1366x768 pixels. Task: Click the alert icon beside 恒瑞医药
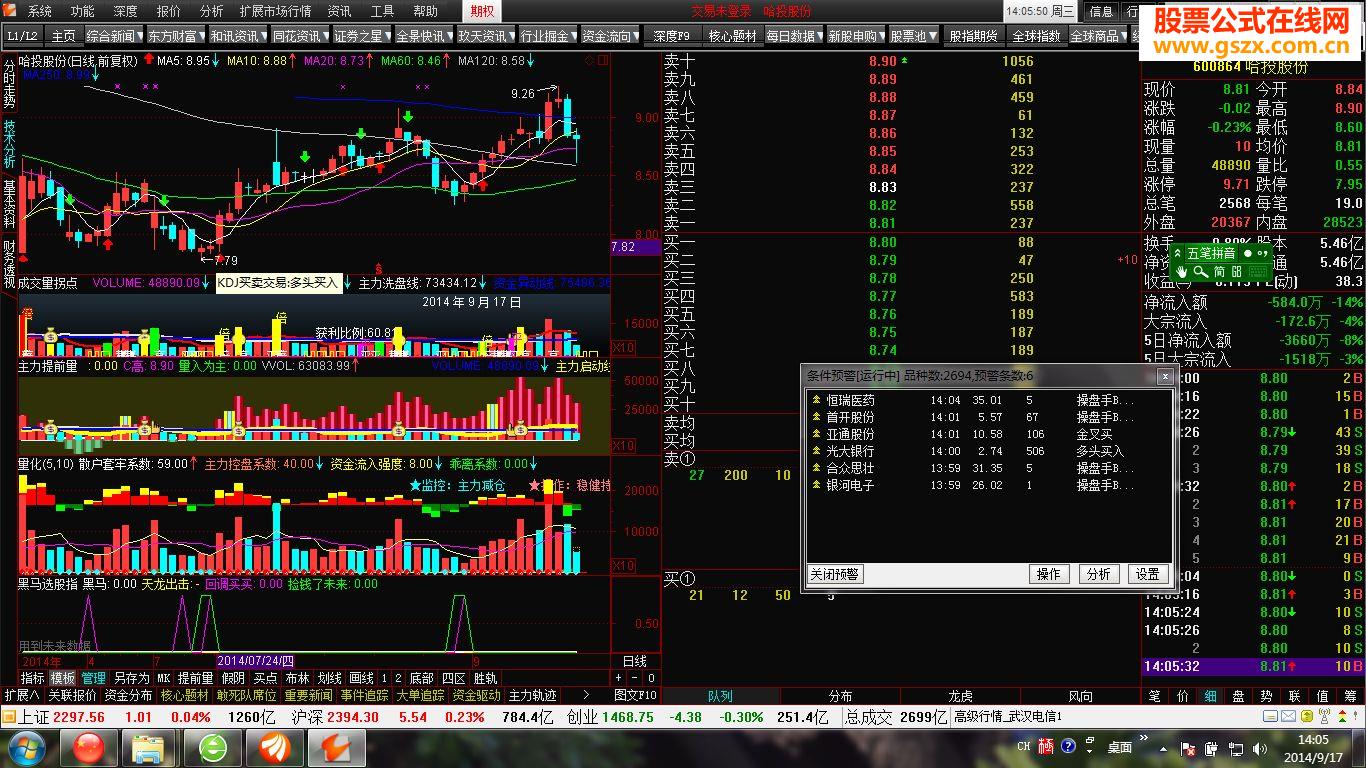(816, 400)
